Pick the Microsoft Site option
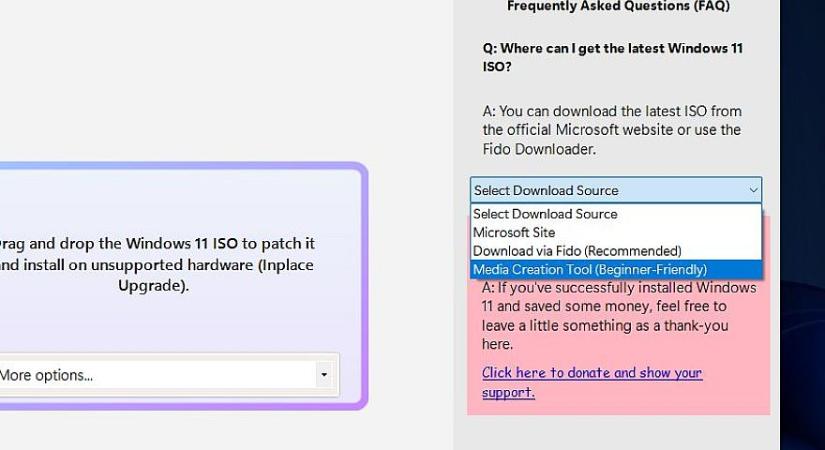825x450 pixels. [x=616, y=232]
